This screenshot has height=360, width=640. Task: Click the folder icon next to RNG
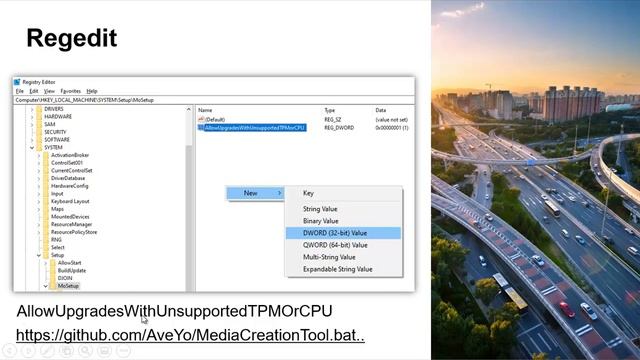coord(46,240)
